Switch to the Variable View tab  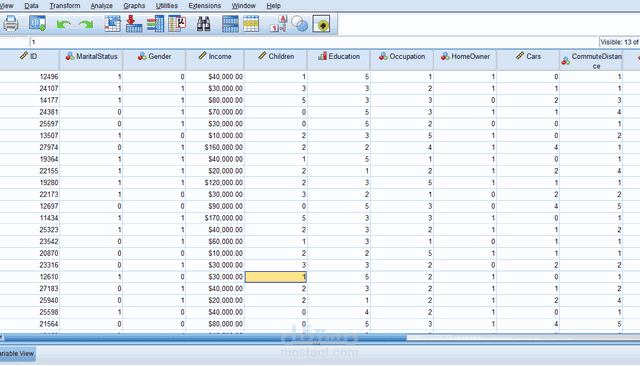coord(17,353)
